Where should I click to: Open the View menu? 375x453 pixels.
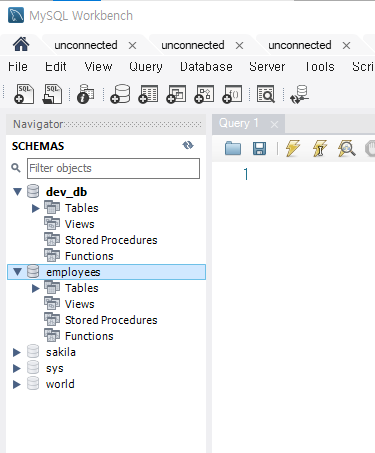(x=98, y=66)
